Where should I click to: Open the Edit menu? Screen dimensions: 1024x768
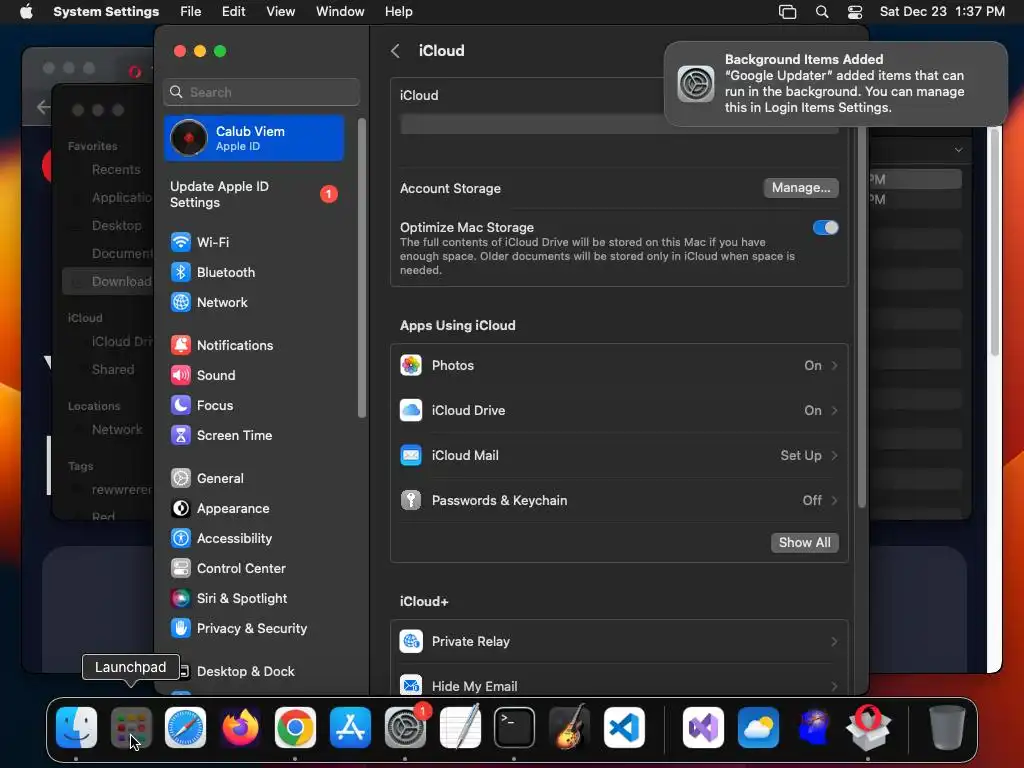click(233, 12)
